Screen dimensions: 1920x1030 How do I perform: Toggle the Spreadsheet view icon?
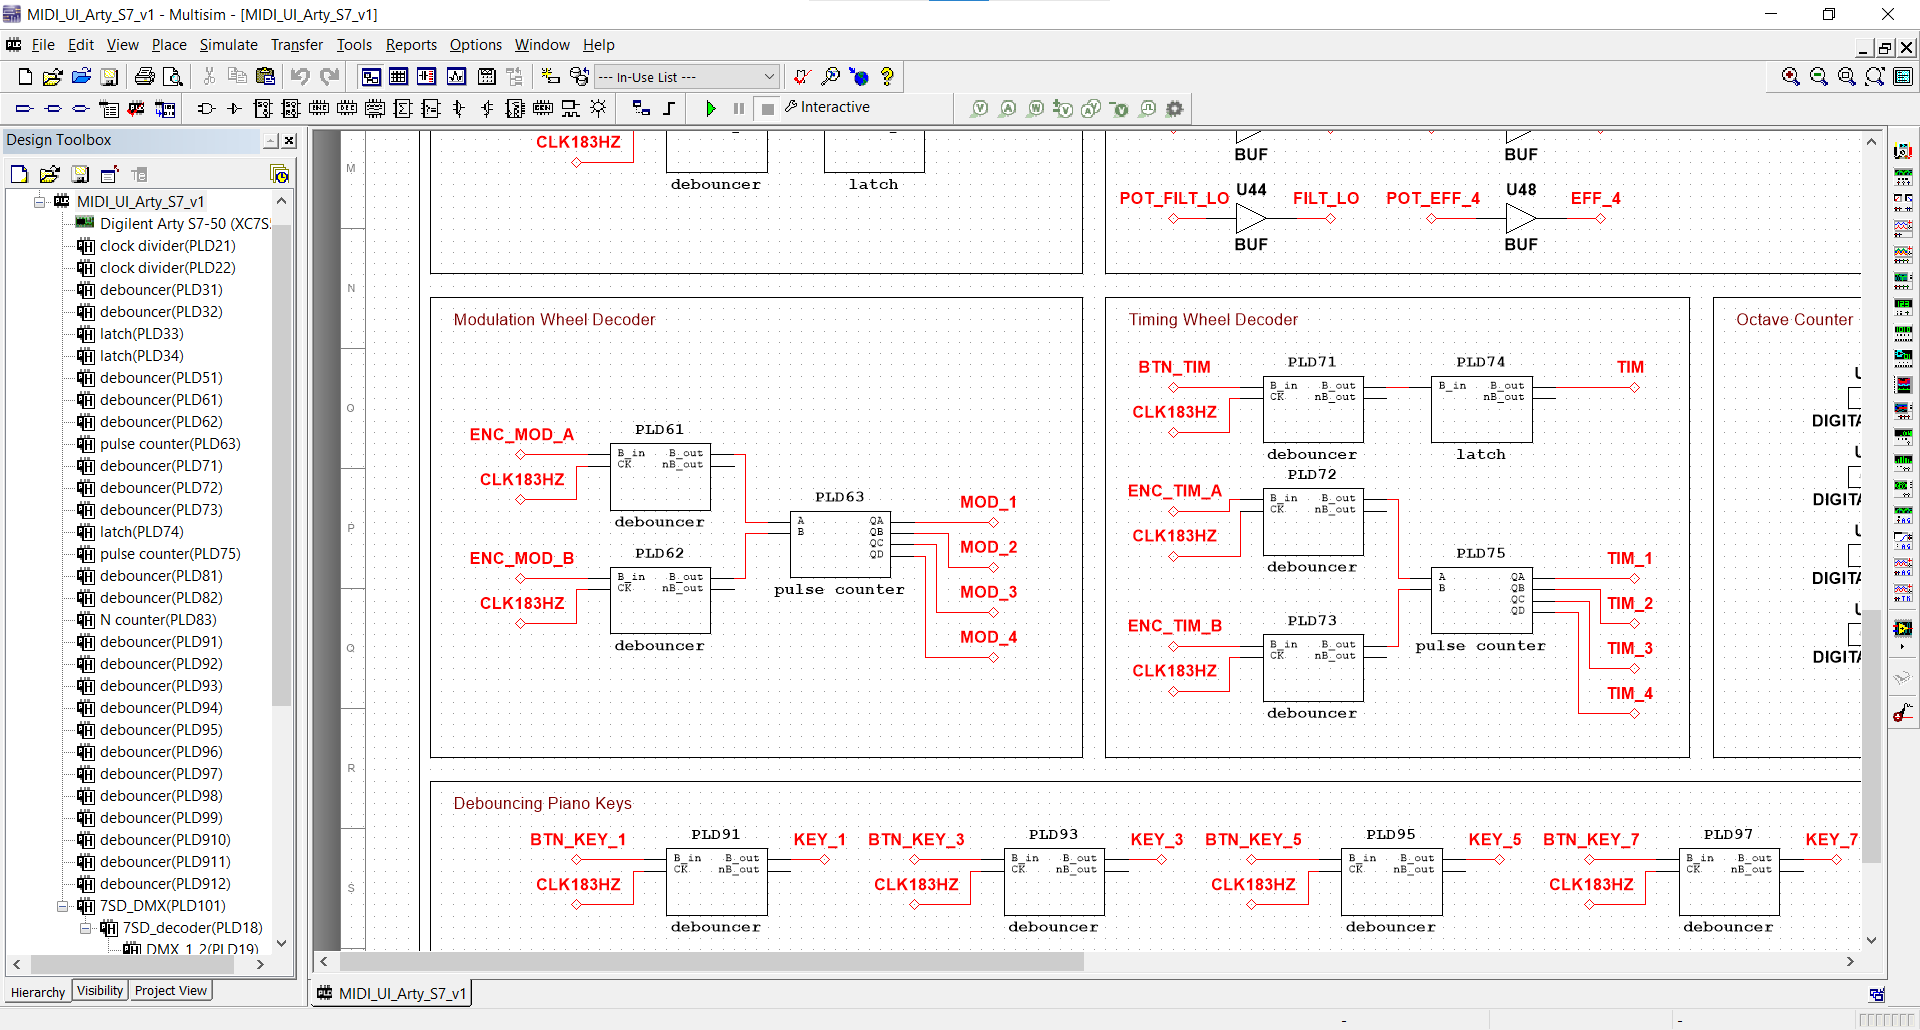coord(398,76)
